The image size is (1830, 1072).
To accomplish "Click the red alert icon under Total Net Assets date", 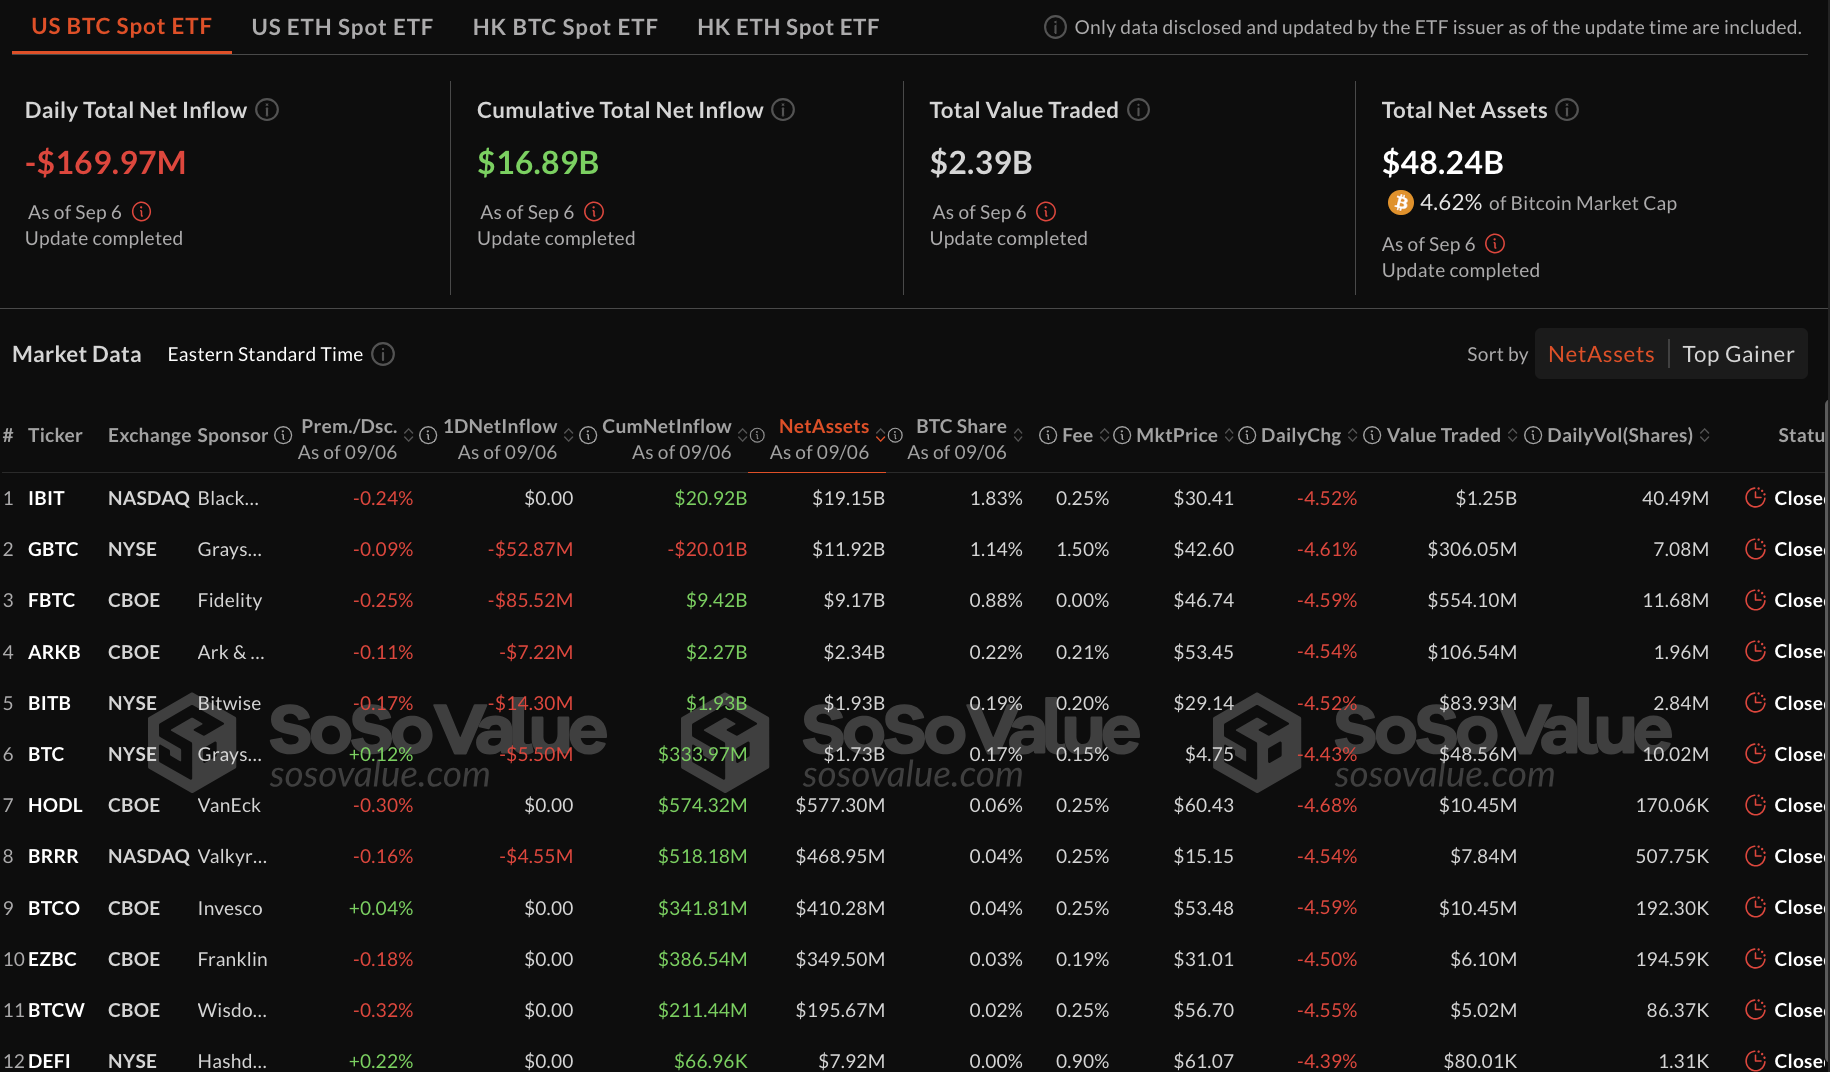I will tap(1495, 243).
